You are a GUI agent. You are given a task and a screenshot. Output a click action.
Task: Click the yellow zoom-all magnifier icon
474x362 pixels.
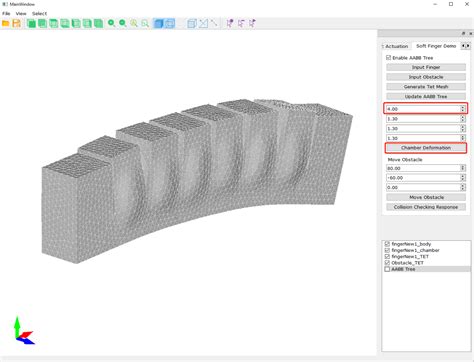click(x=134, y=23)
